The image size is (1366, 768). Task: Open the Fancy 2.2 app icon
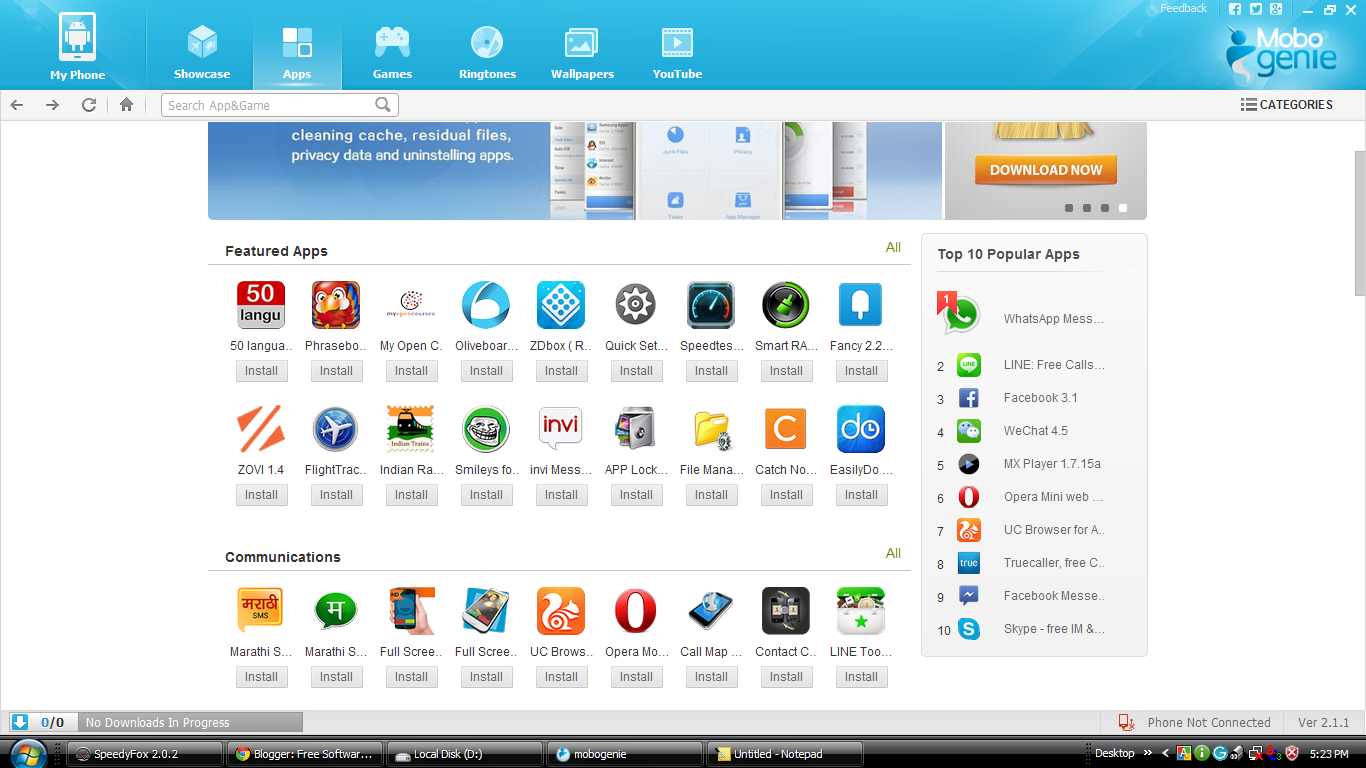point(861,305)
